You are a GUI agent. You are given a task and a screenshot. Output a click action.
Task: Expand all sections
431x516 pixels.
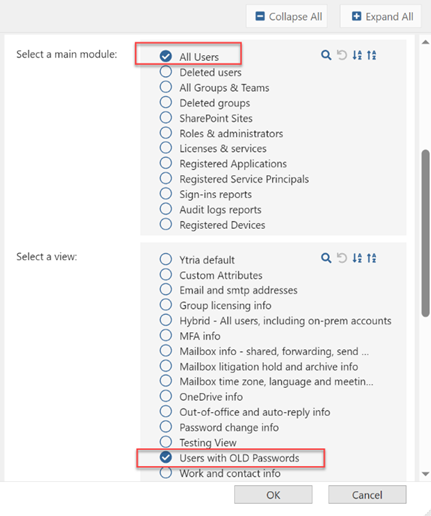point(381,16)
